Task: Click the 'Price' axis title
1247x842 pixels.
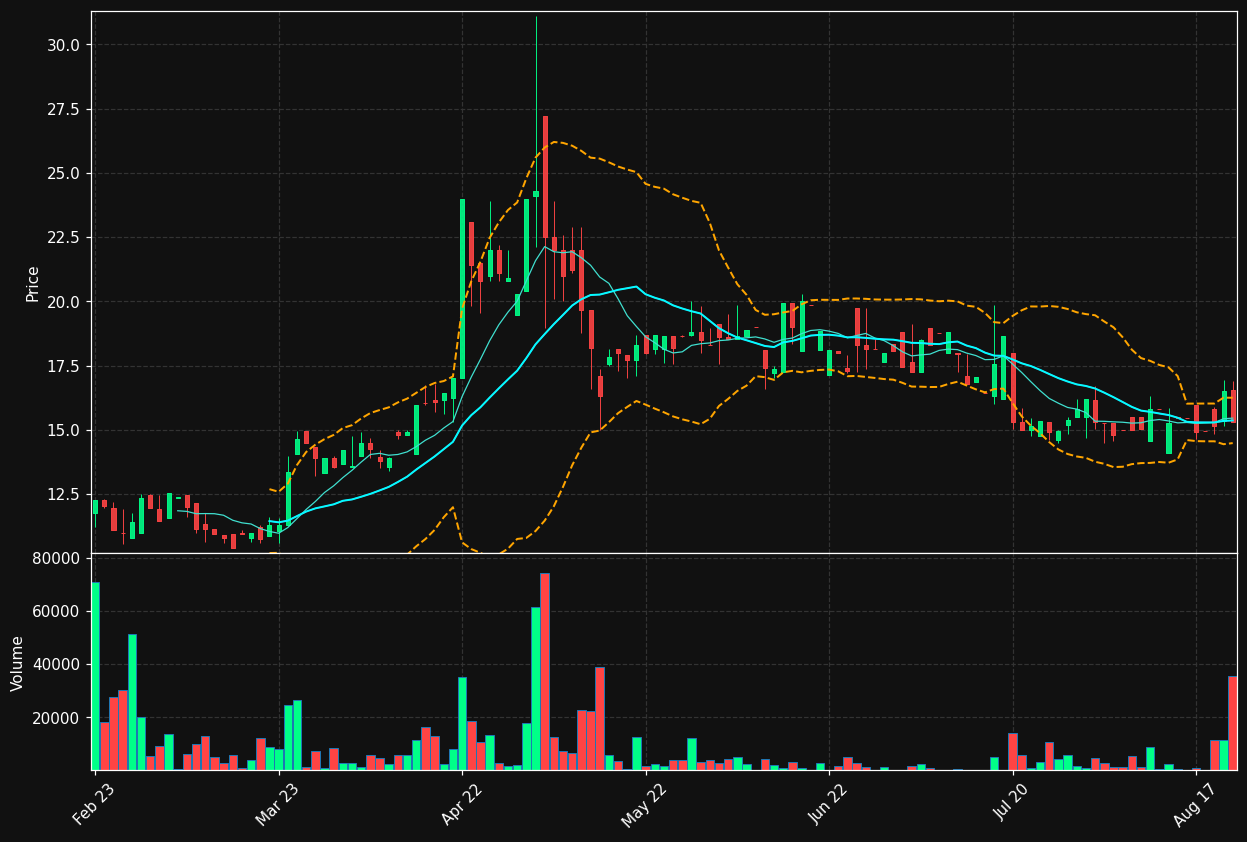Action: tap(33, 283)
